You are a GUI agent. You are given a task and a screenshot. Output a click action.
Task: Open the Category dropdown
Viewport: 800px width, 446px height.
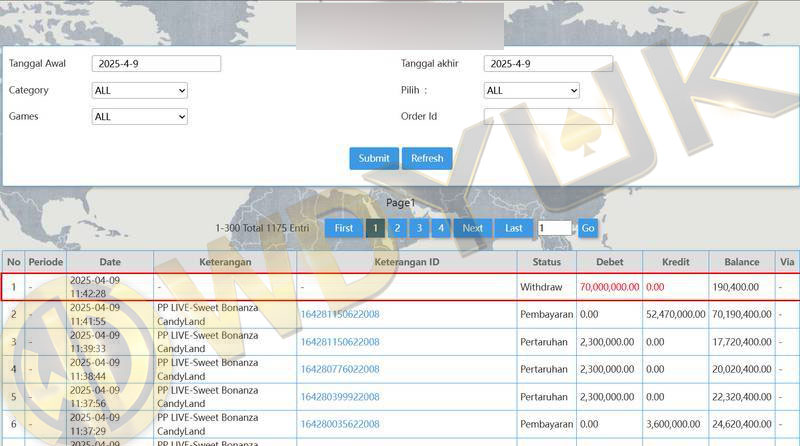coord(139,90)
